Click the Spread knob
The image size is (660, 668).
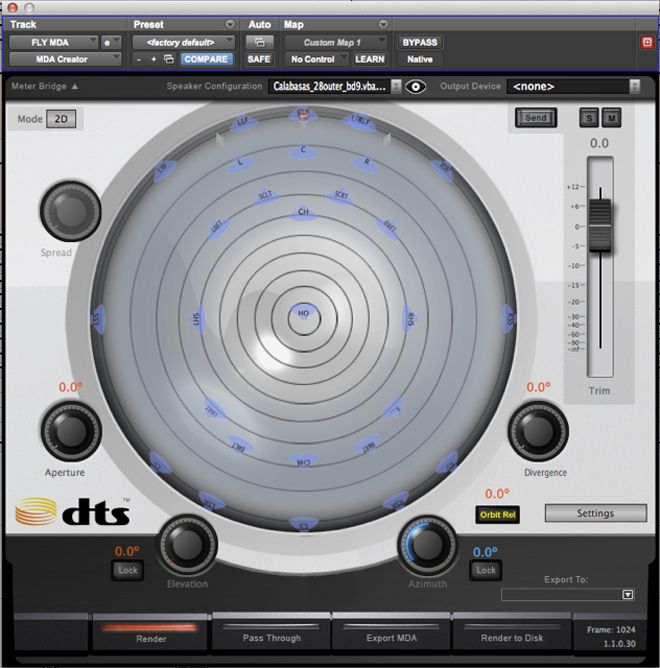pos(69,210)
